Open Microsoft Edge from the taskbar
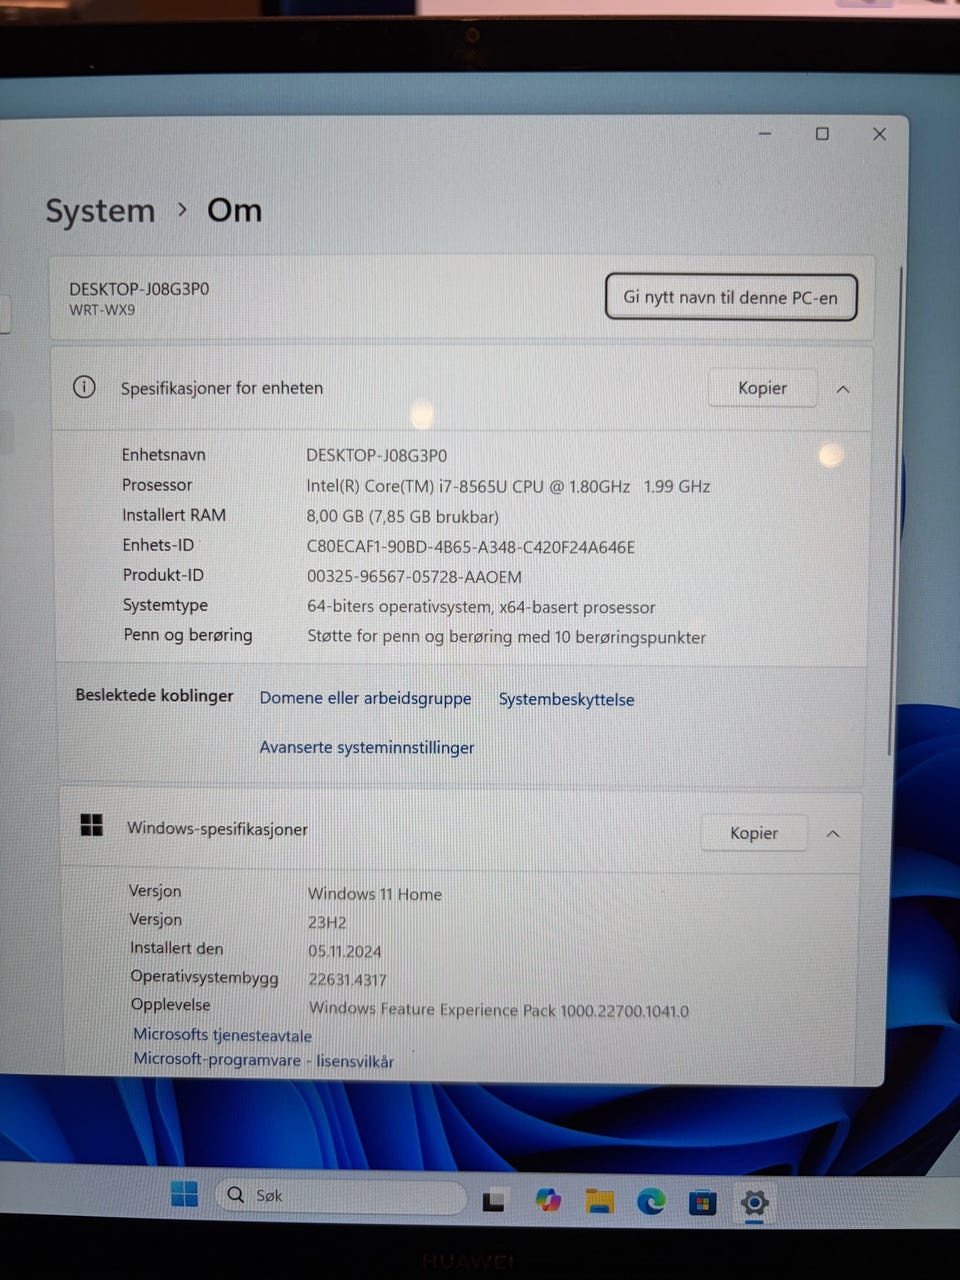 pyautogui.click(x=651, y=1201)
